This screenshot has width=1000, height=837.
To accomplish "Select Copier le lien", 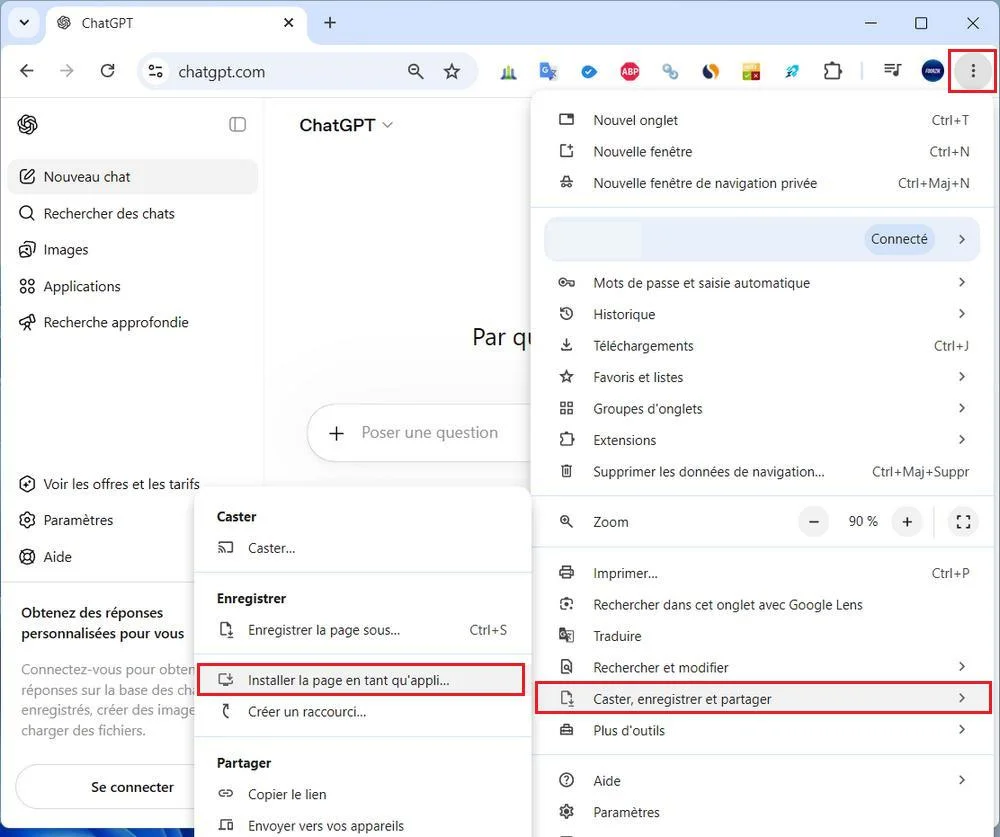I will (x=362, y=794).
